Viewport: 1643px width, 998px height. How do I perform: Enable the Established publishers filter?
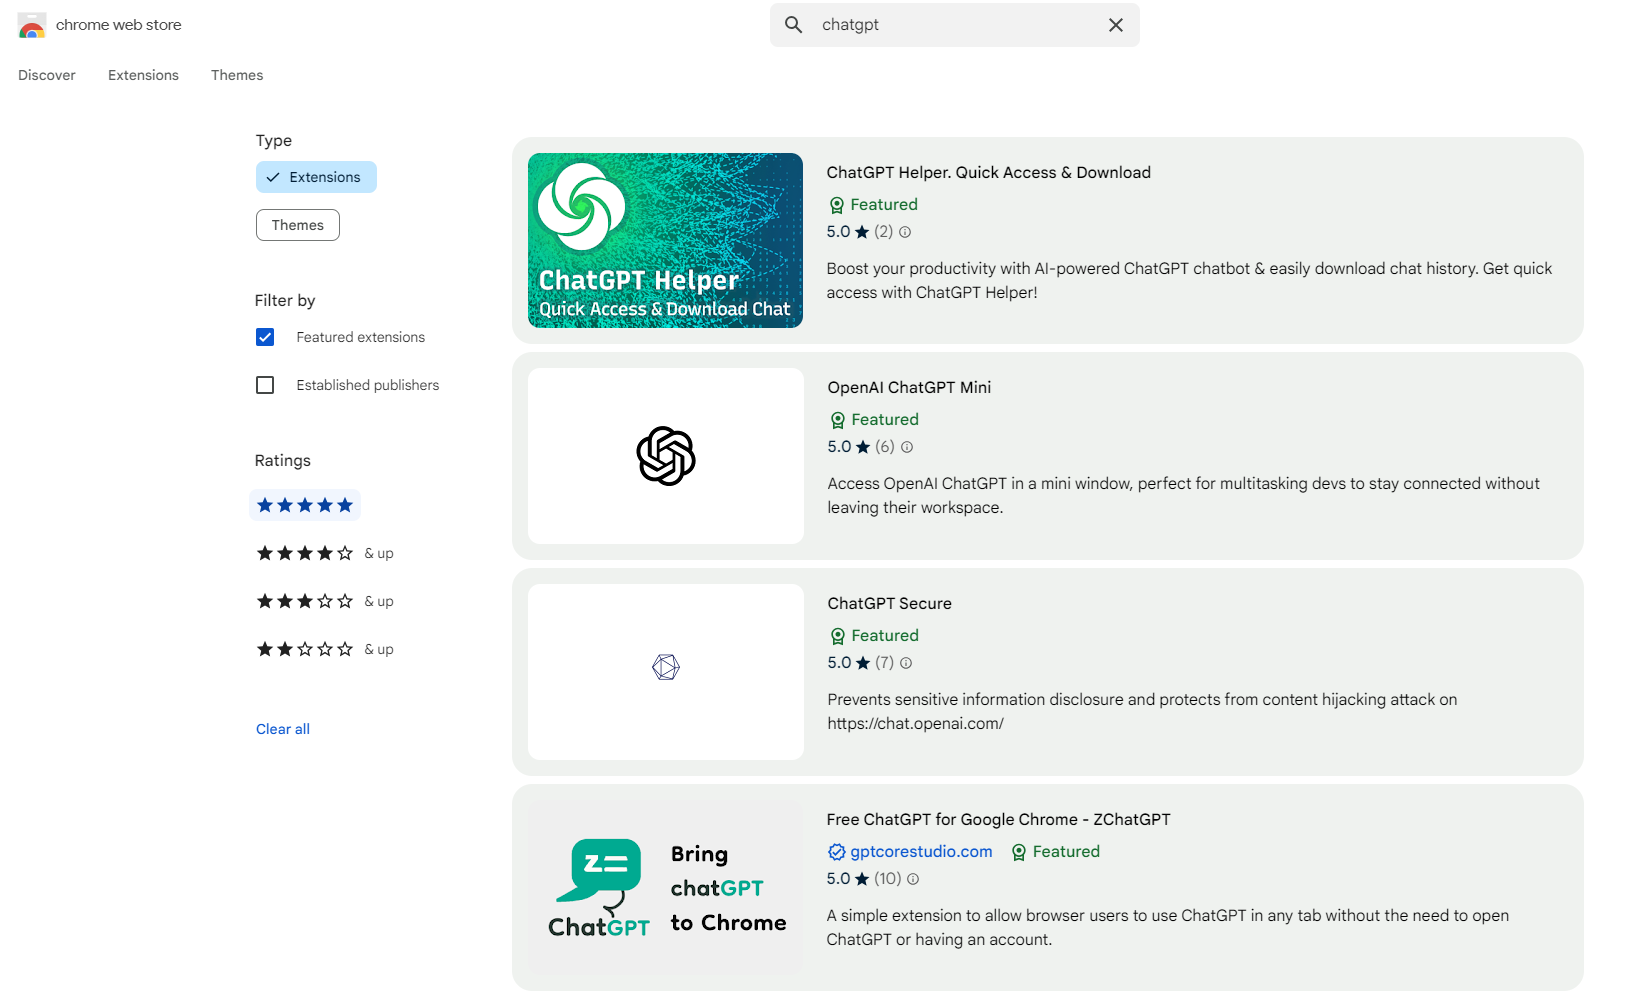[x=265, y=385]
